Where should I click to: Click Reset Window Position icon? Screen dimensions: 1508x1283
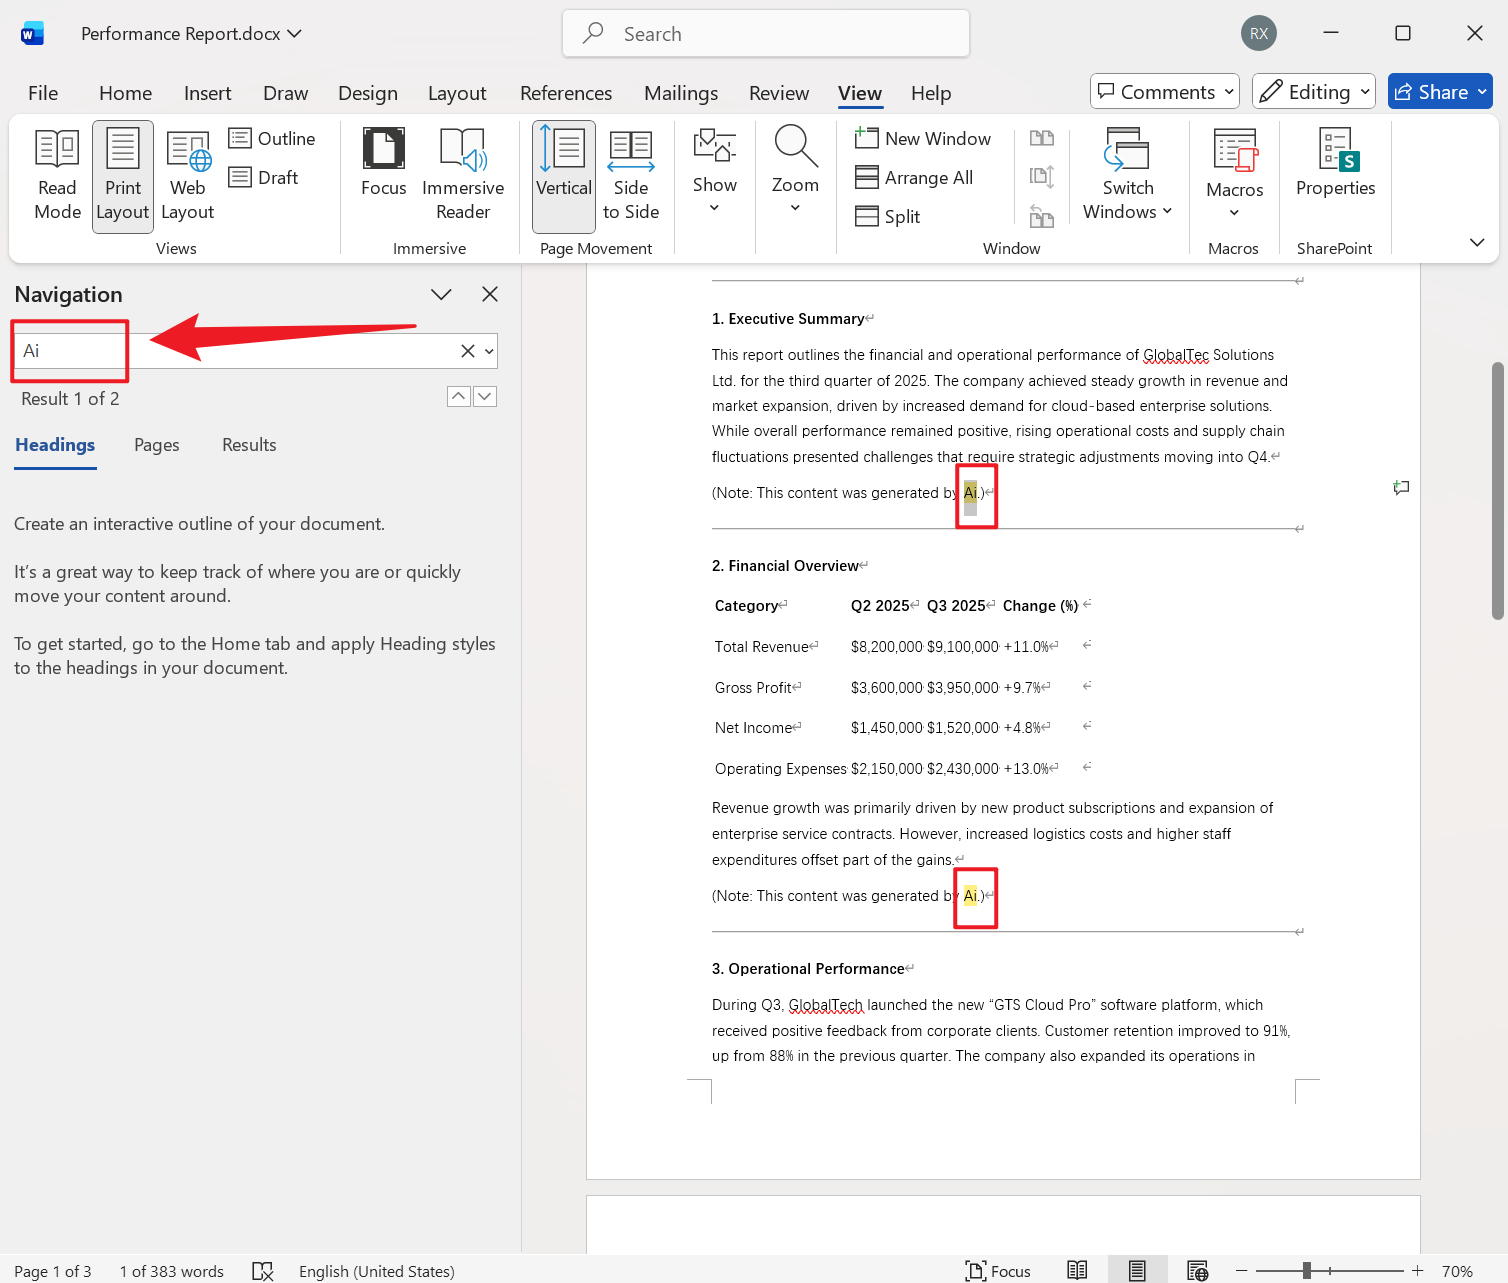1042,216
